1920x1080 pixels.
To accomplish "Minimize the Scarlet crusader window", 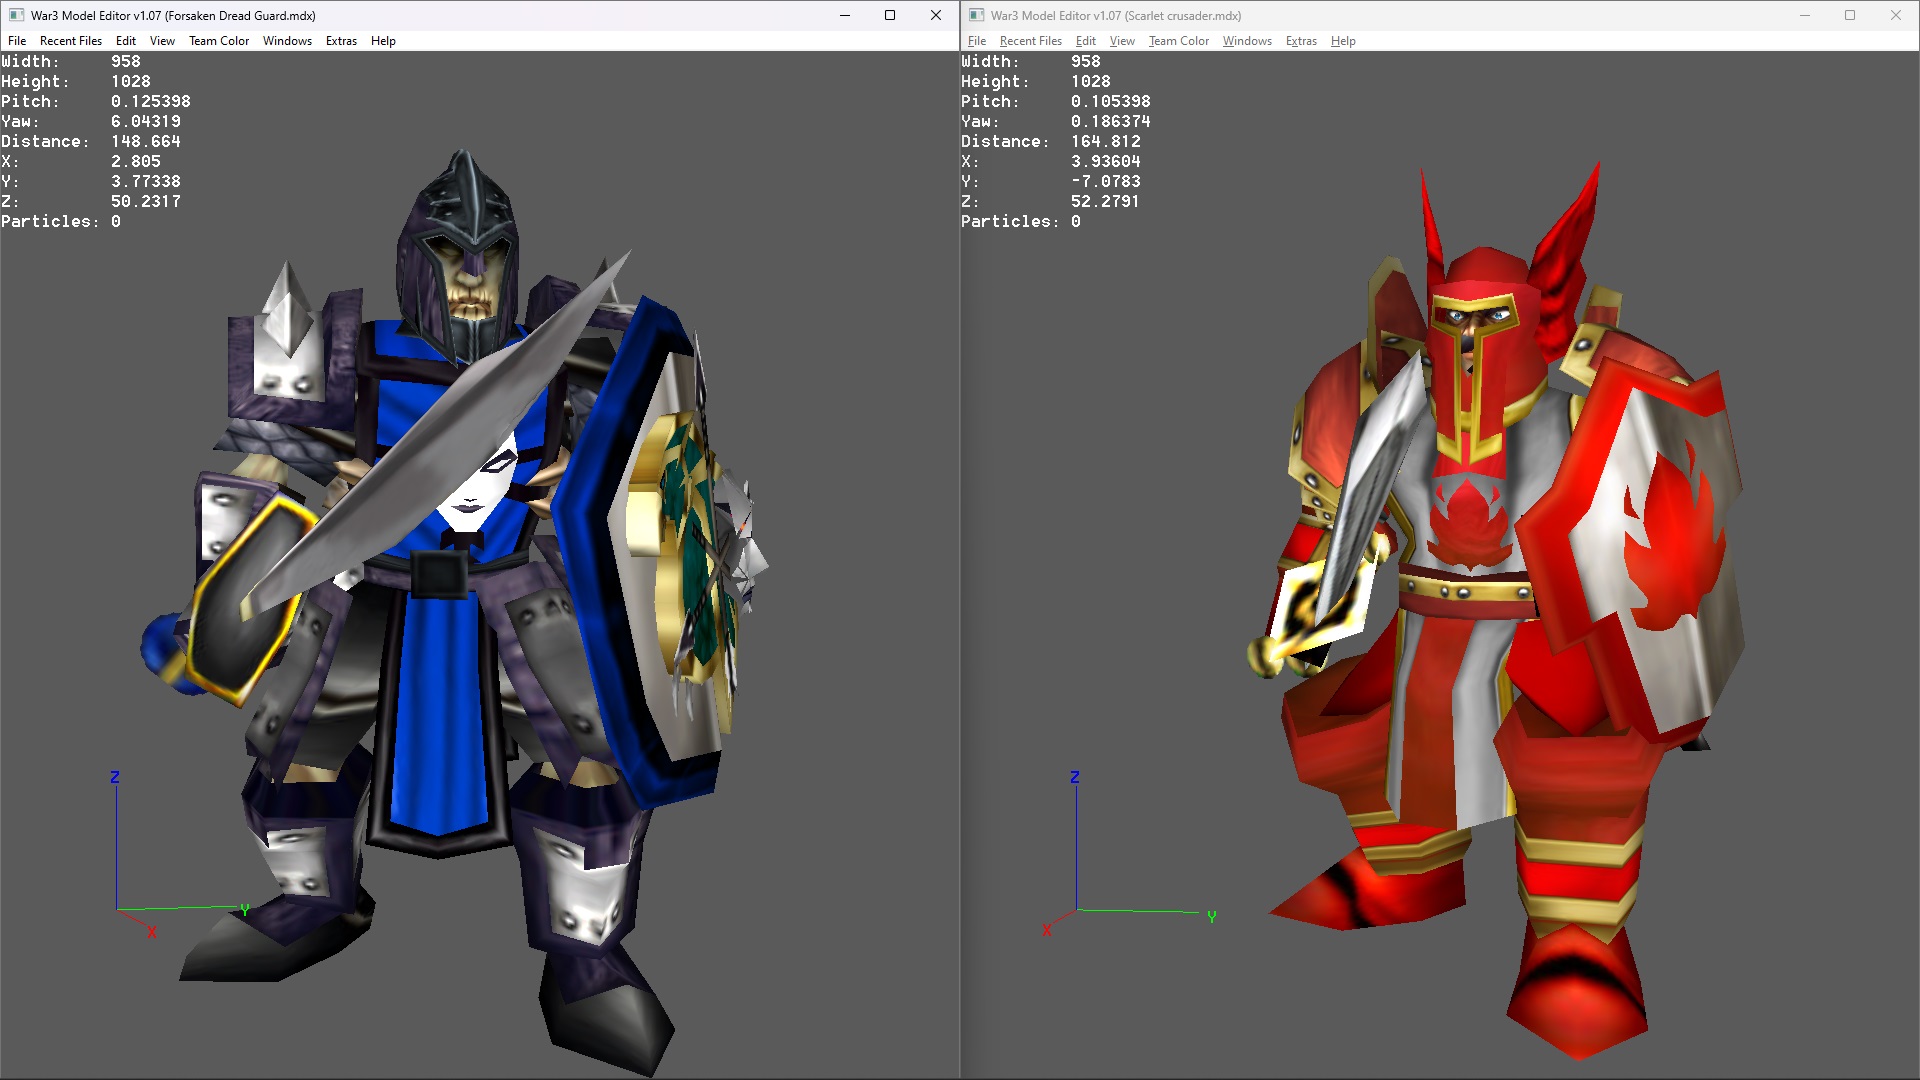I will [x=1805, y=15].
